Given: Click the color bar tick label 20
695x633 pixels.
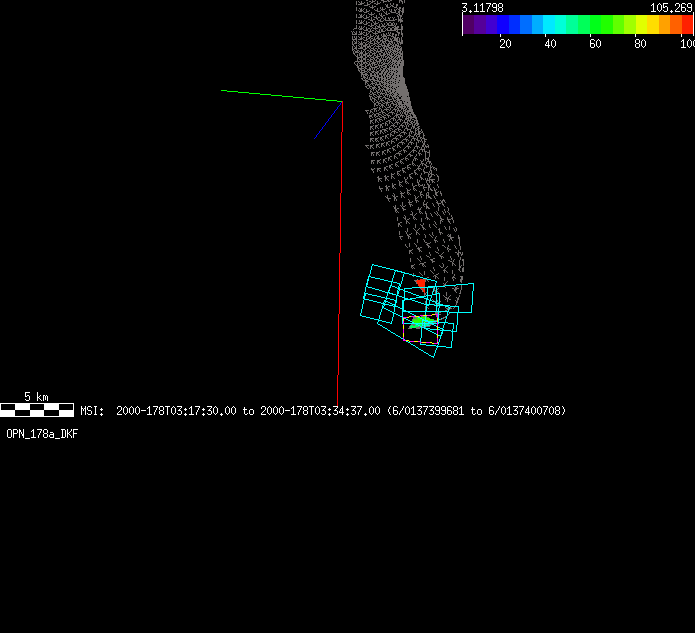Looking at the screenshot, I should (x=505, y=43).
